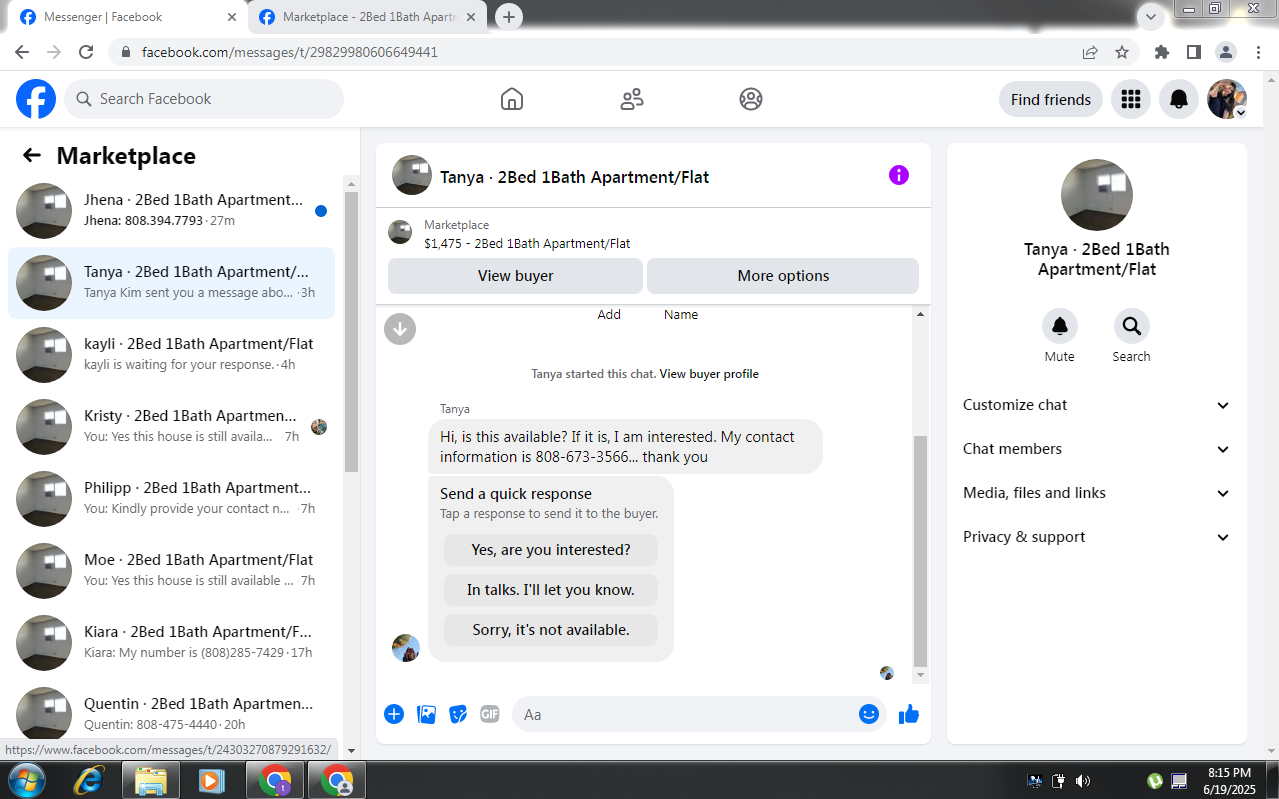
Task: Send quick response "In talks. I'll let you know."
Action: (x=551, y=590)
